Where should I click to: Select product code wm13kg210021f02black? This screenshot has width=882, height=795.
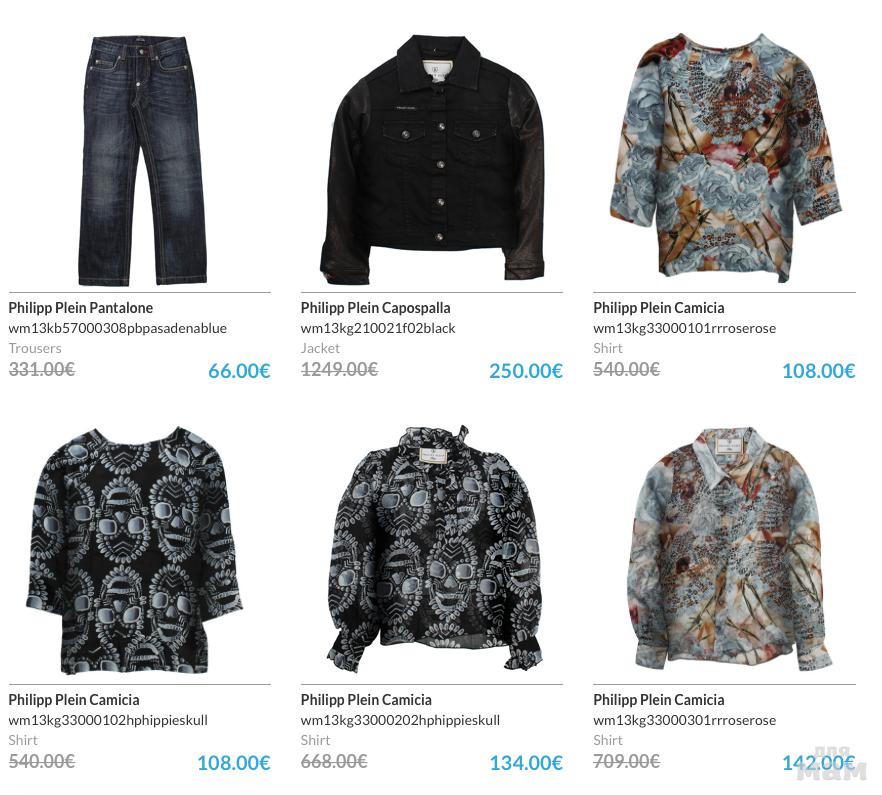pyautogui.click(x=378, y=328)
